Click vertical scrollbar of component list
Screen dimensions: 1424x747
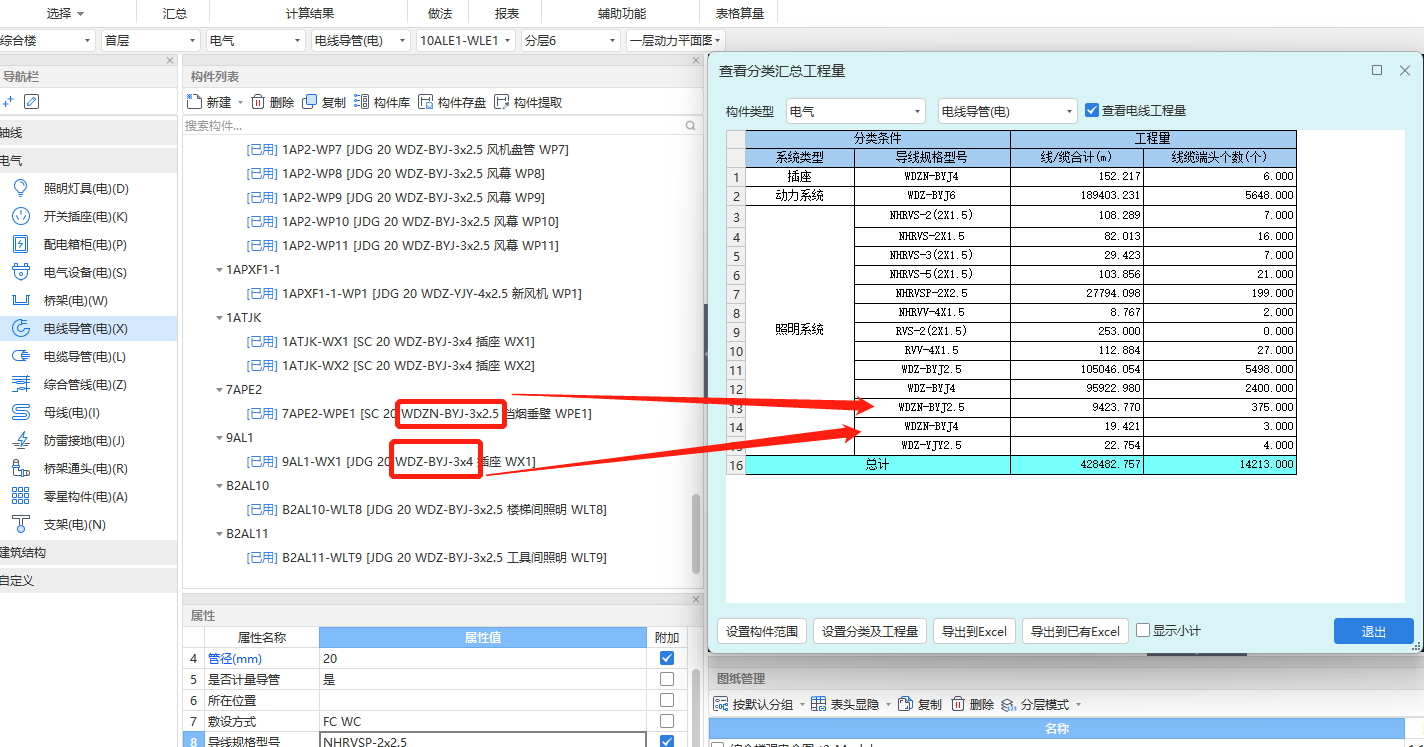tap(697, 533)
